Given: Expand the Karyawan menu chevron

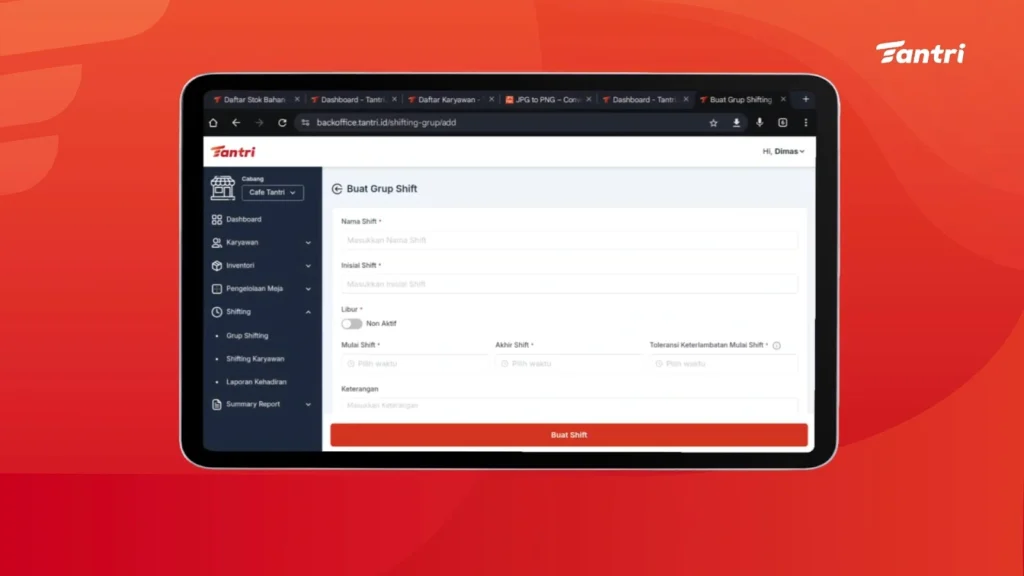Looking at the screenshot, I should point(308,243).
